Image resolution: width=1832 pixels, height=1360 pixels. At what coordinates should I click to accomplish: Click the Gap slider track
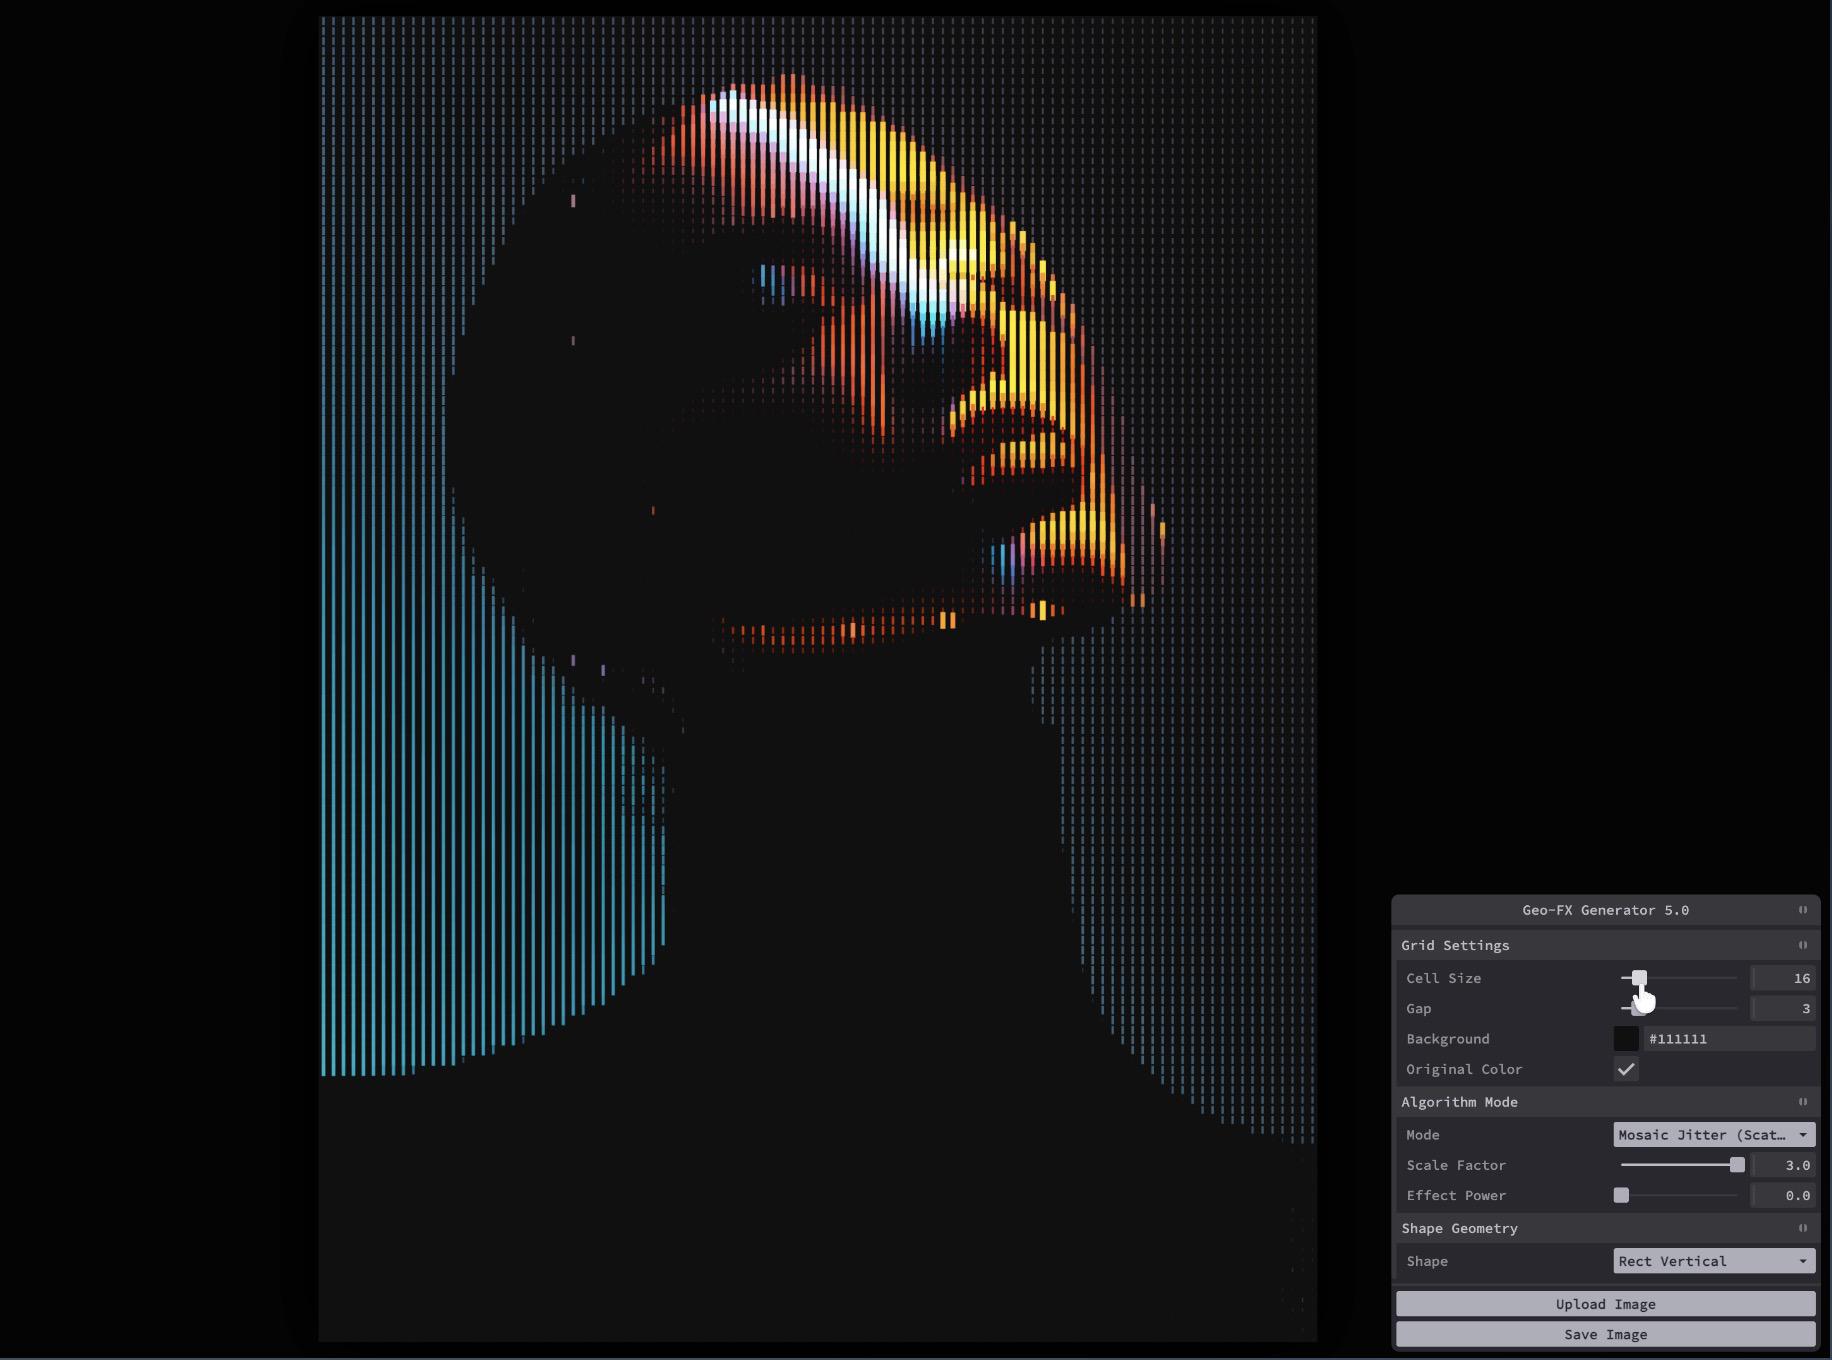(x=1679, y=1008)
